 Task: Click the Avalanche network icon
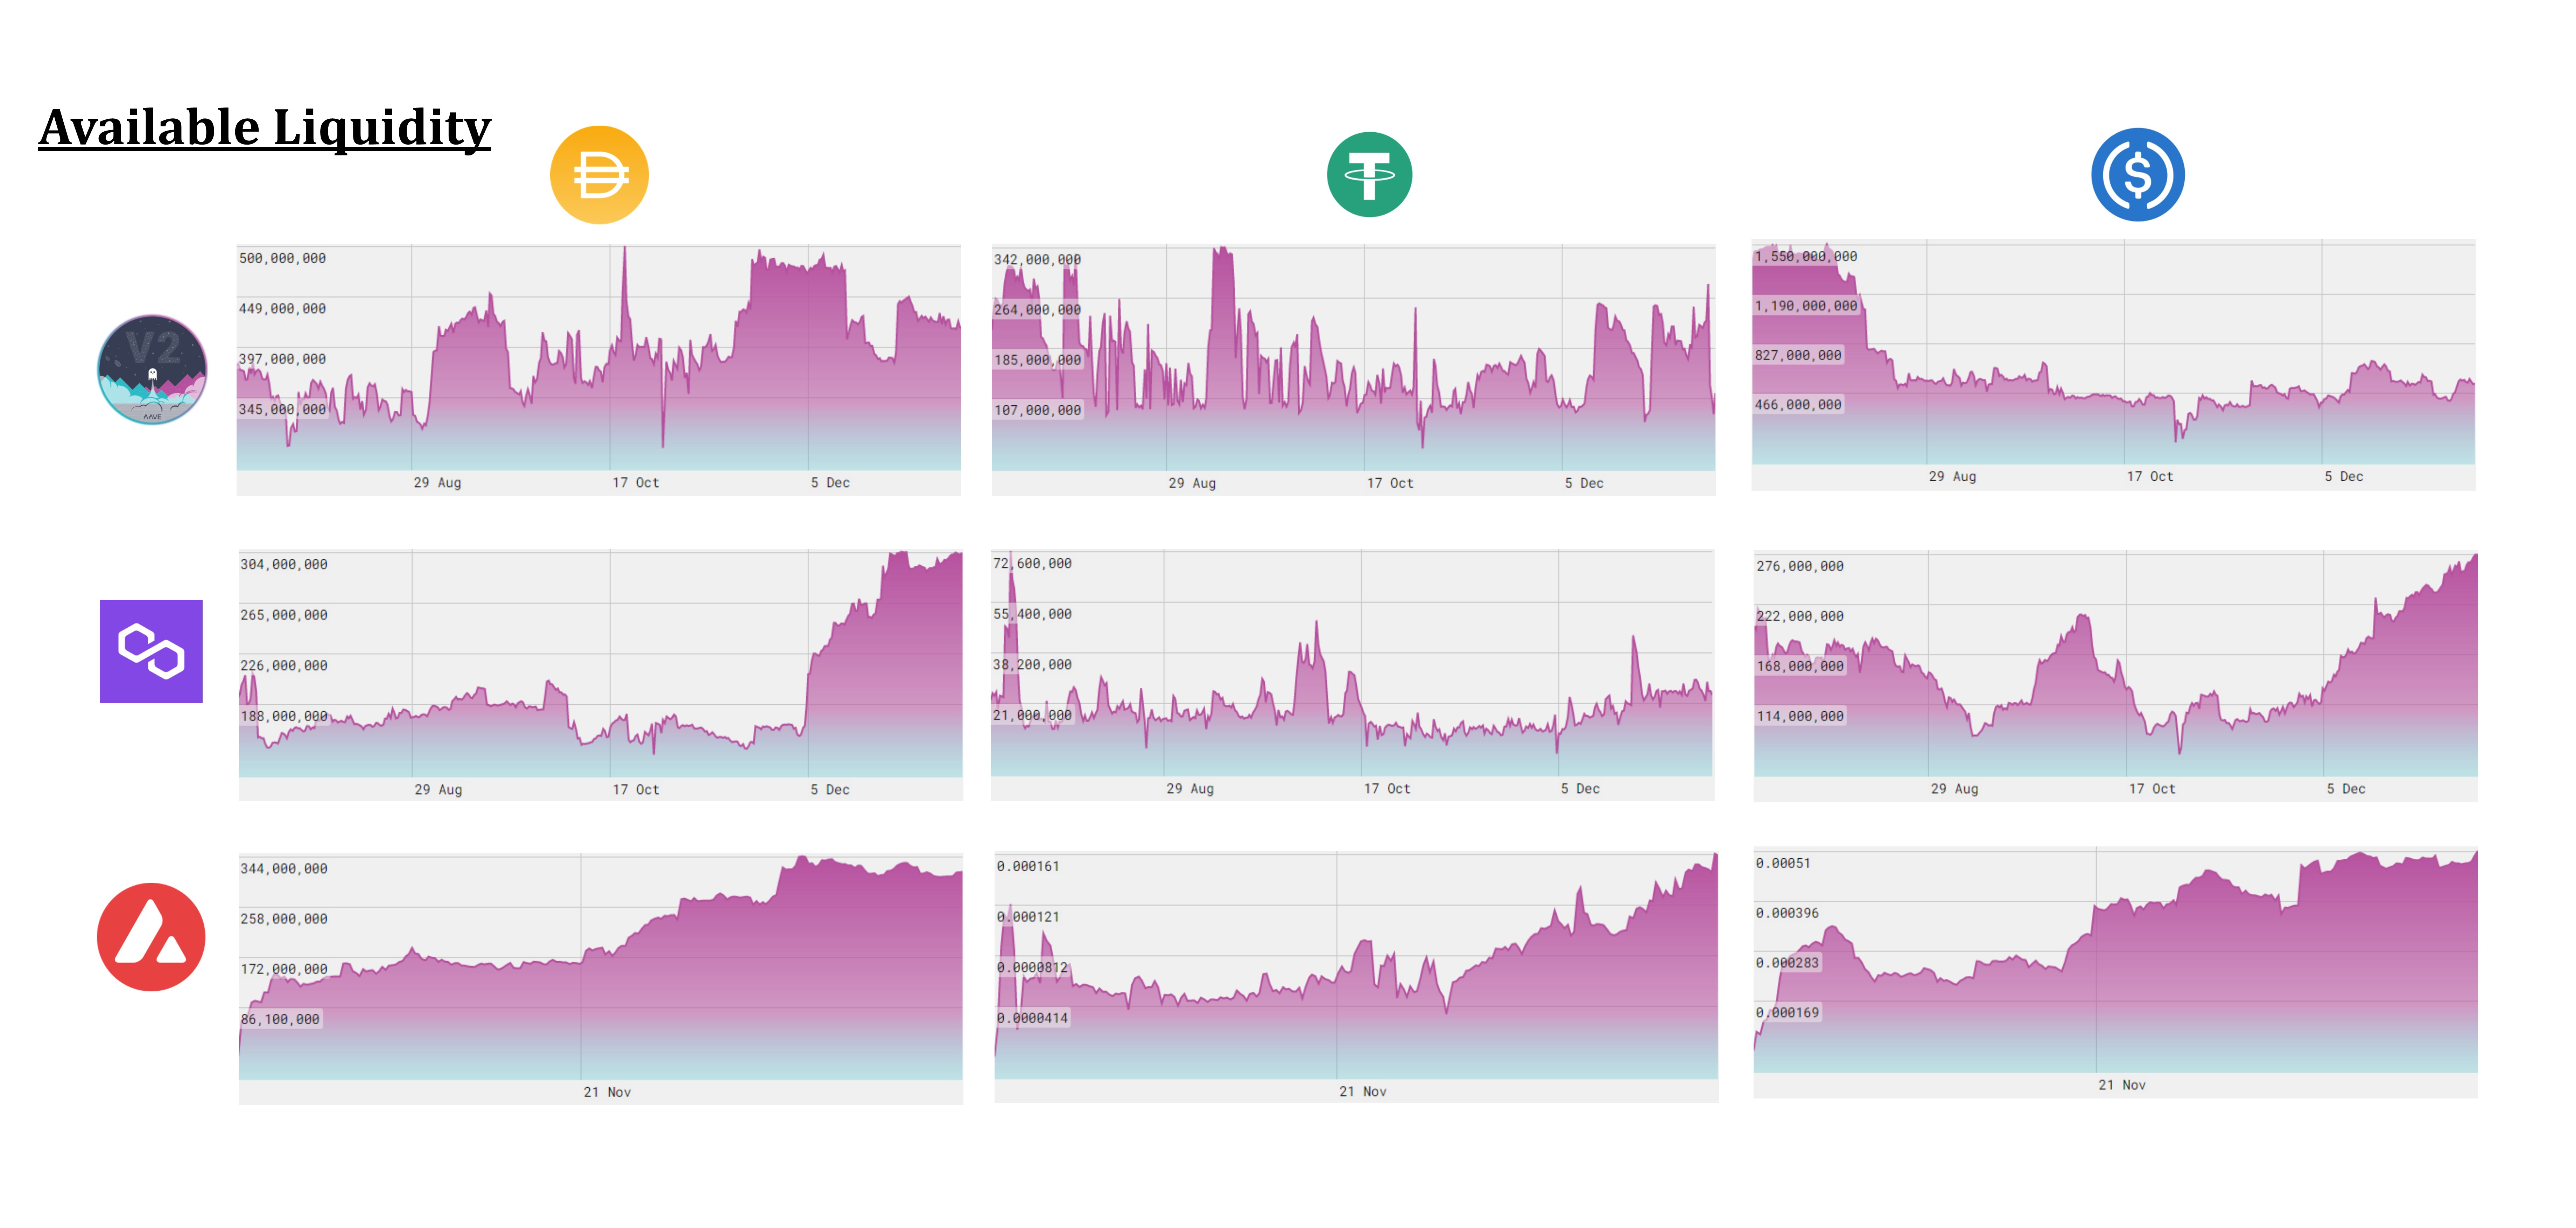151,937
